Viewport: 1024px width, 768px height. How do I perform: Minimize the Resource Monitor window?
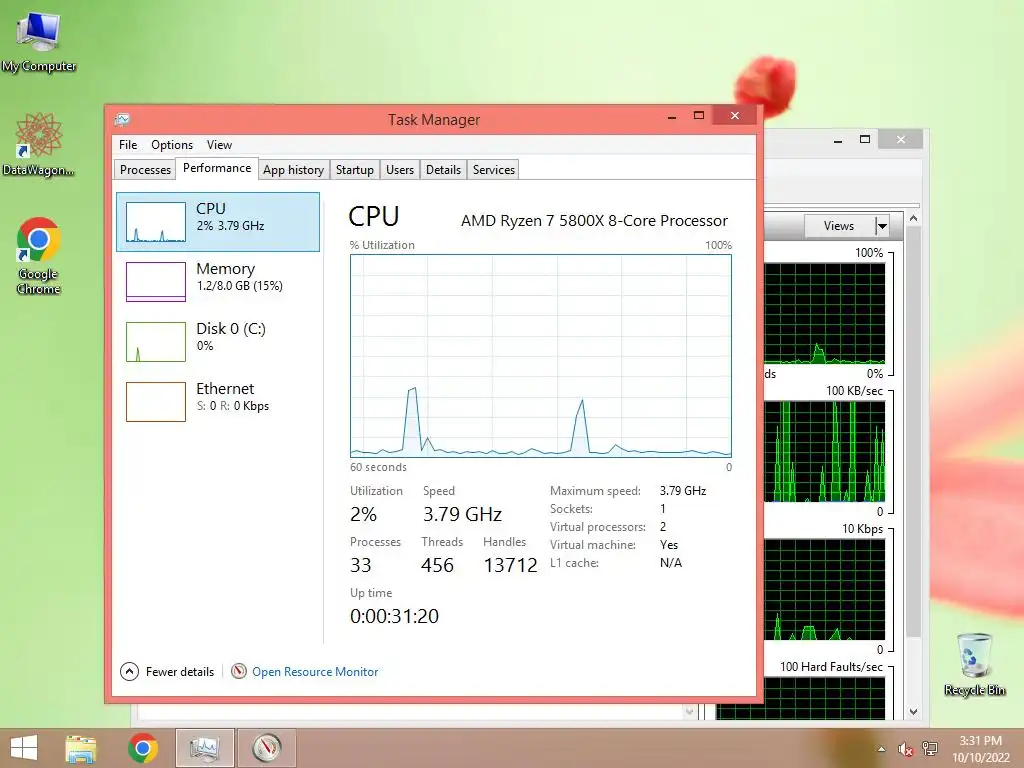click(x=838, y=139)
